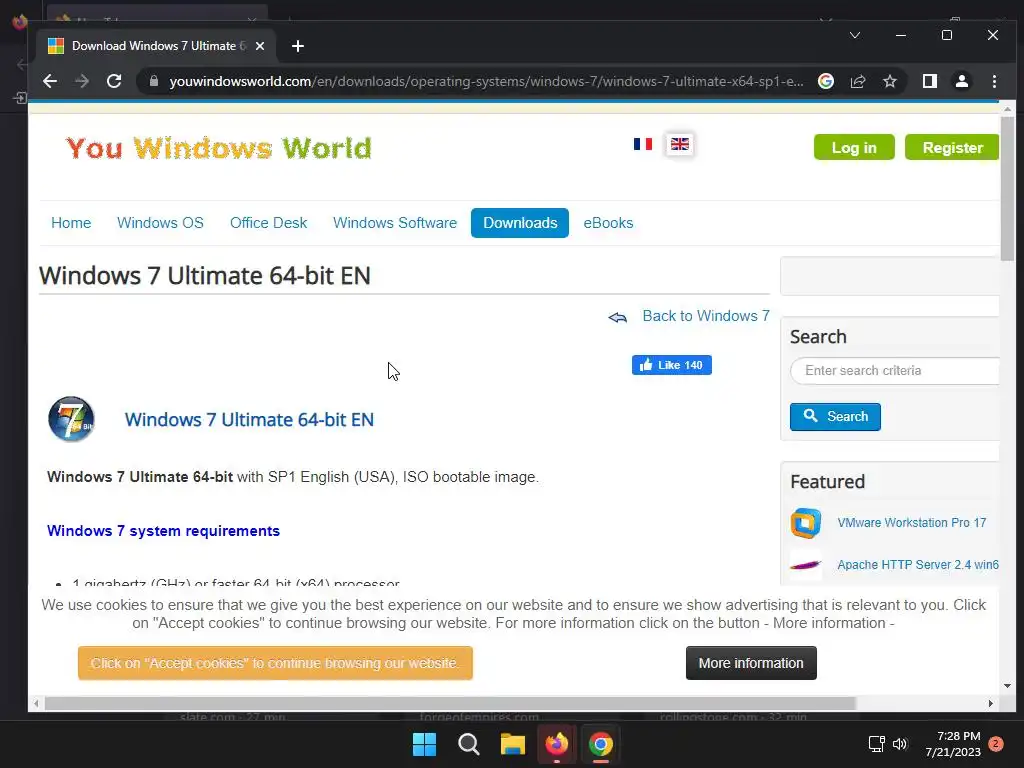Screen dimensions: 1024x768
Task: Click the back arrow icon beside Back to Windows 7
Action: (618, 317)
